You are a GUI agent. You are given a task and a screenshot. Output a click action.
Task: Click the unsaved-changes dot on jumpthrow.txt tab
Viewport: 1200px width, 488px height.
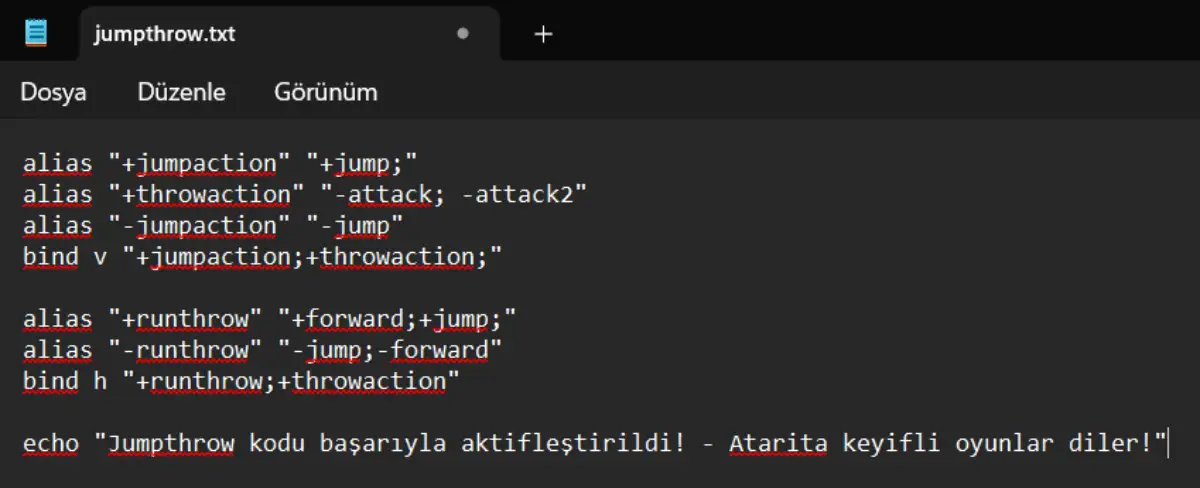[x=462, y=34]
